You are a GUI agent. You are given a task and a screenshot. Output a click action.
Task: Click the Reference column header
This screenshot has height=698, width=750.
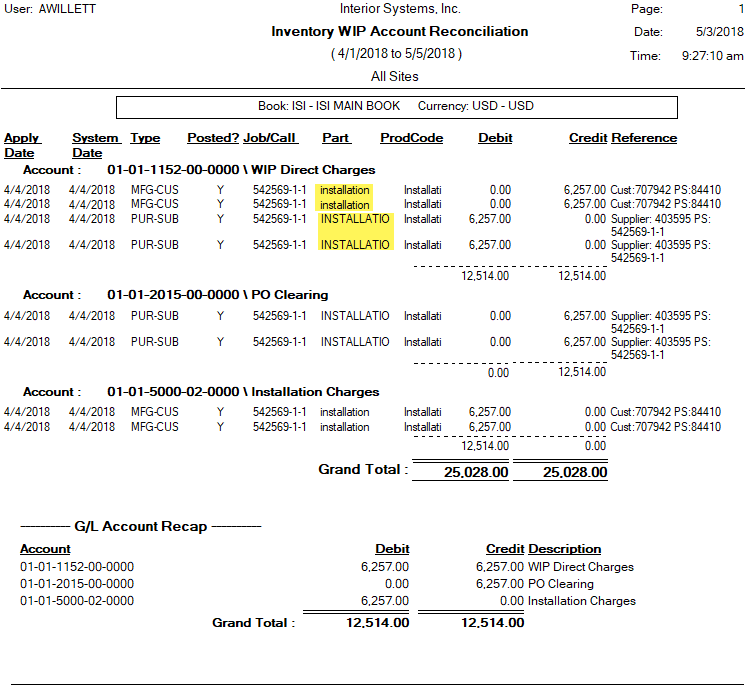pos(644,138)
